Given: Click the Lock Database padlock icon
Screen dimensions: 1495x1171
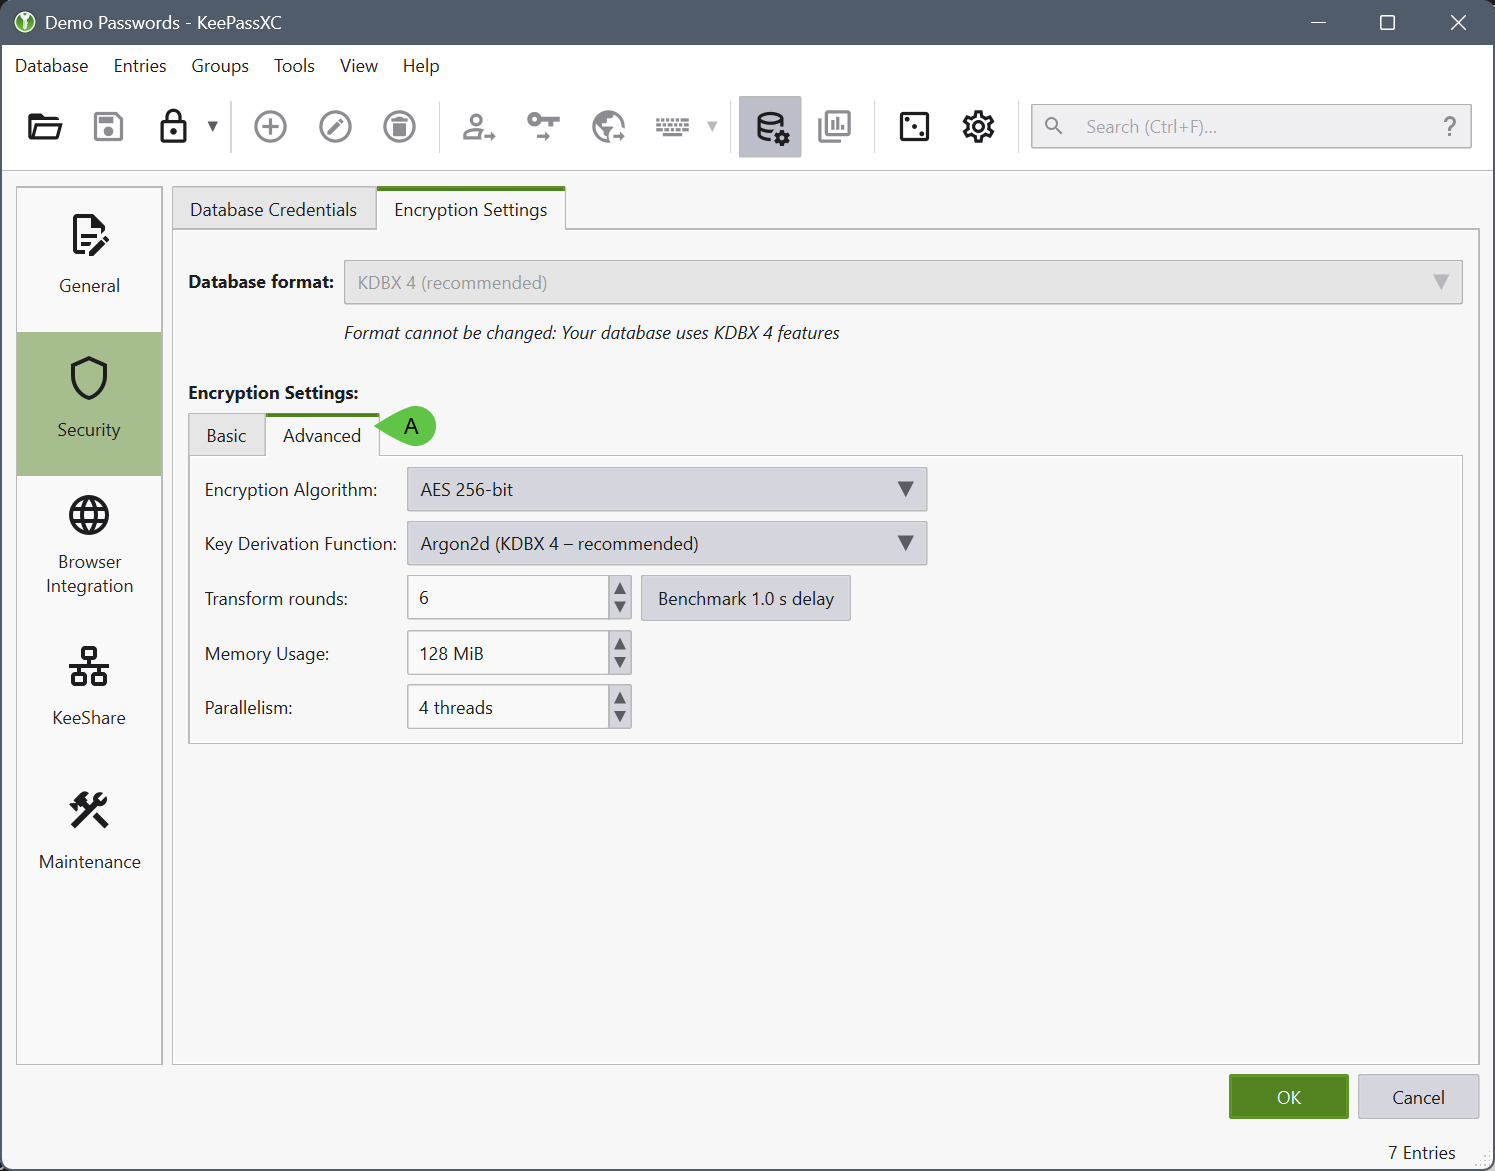Looking at the screenshot, I should tap(173, 127).
